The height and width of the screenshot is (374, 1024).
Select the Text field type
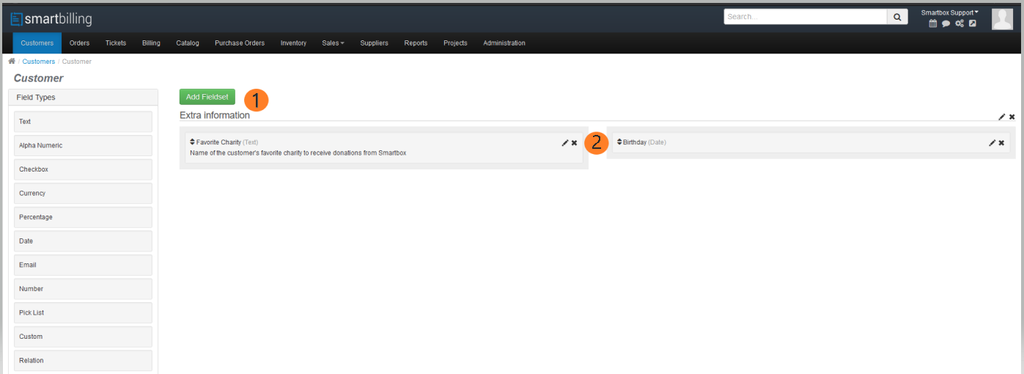[83, 121]
